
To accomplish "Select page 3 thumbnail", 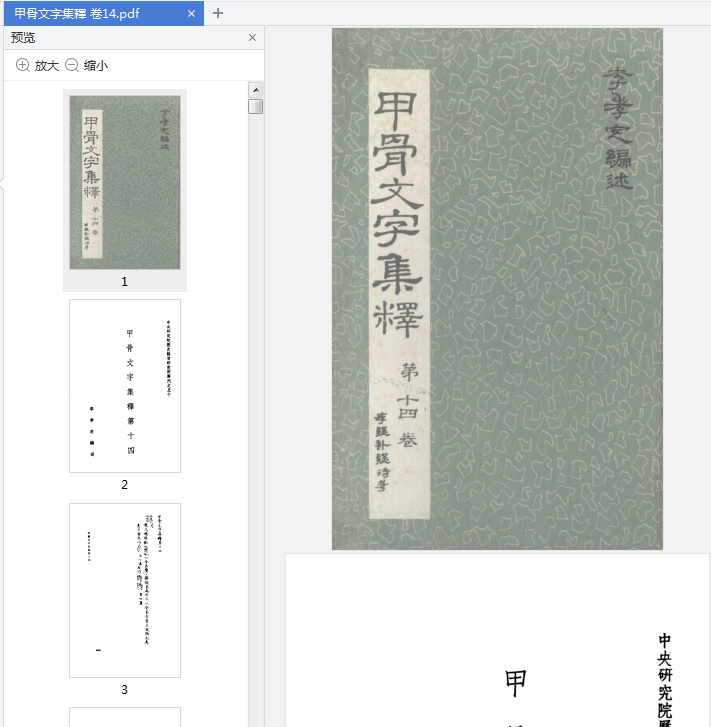I will pos(125,590).
